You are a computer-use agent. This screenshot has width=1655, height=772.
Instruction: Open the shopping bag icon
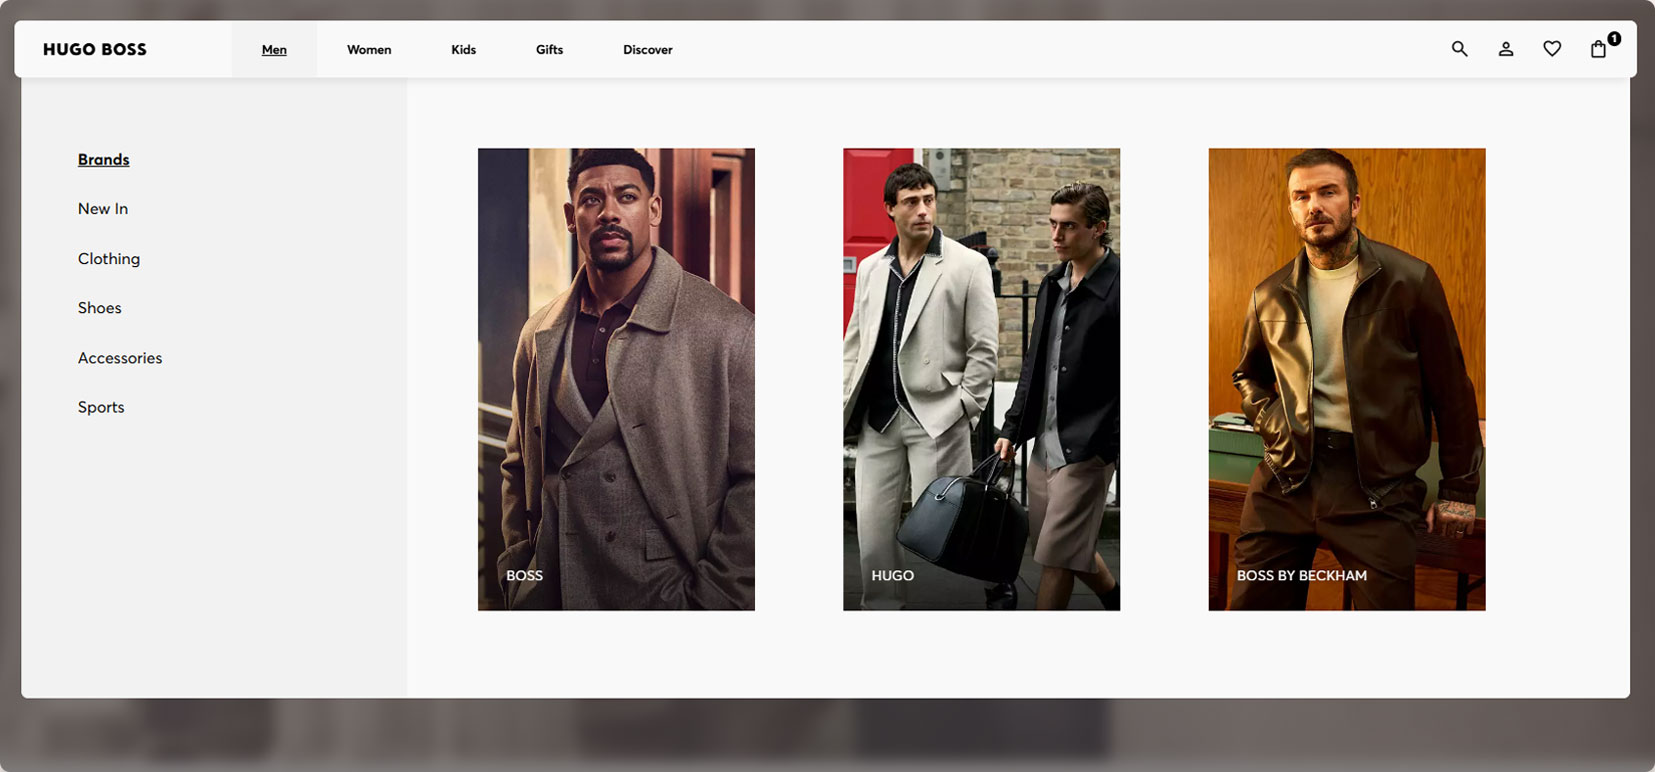click(1599, 49)
